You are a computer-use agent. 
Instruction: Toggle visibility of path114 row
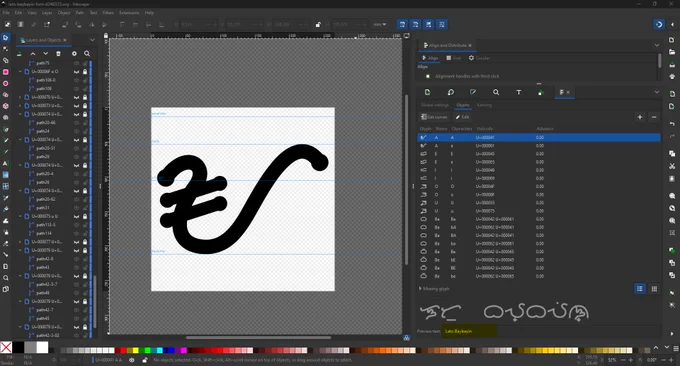coord(77,233)
